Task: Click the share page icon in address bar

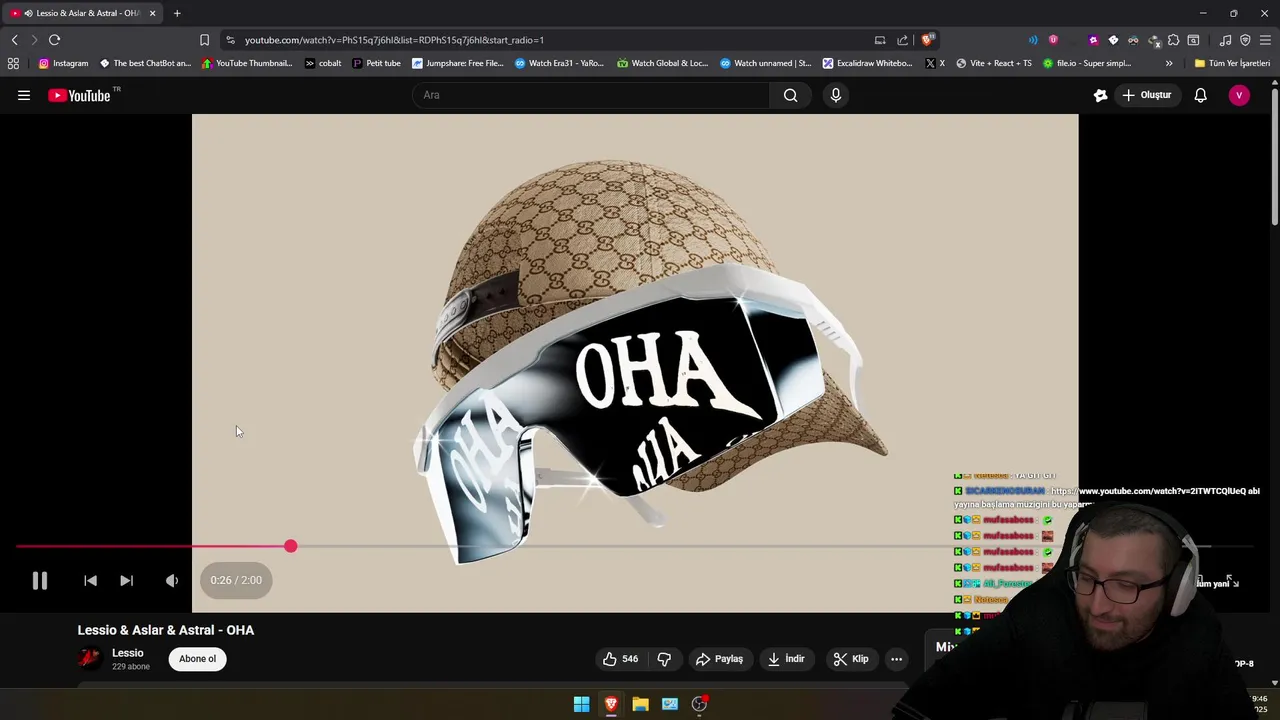Action: click(902, 40)
